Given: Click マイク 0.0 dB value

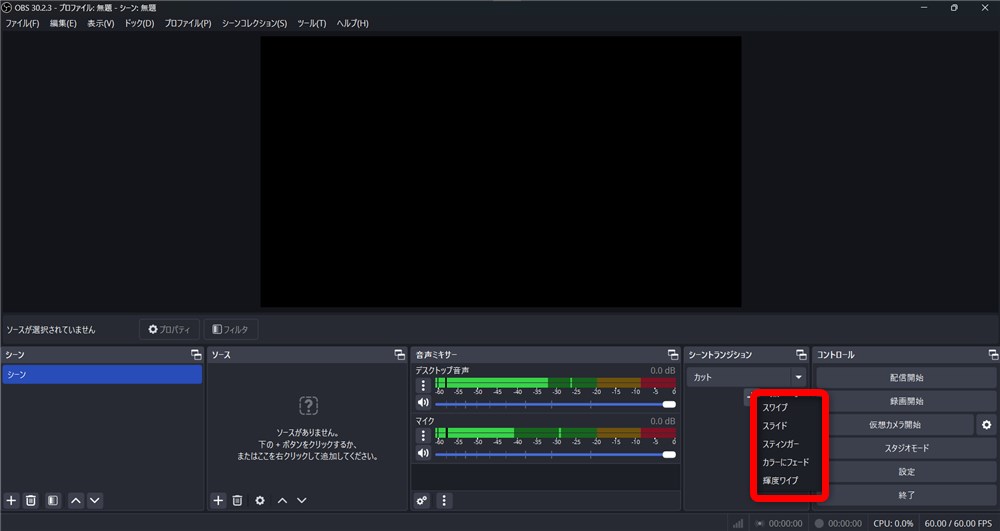Looking at the screenshot, I should 663,421.
